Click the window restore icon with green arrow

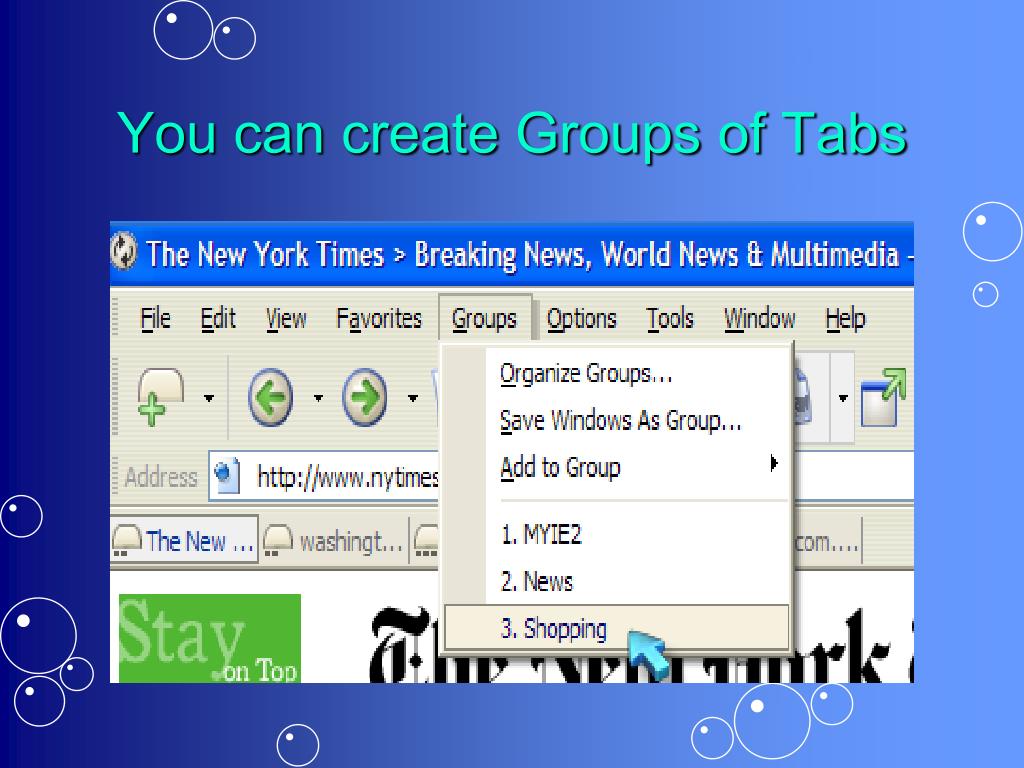[883, 397]
